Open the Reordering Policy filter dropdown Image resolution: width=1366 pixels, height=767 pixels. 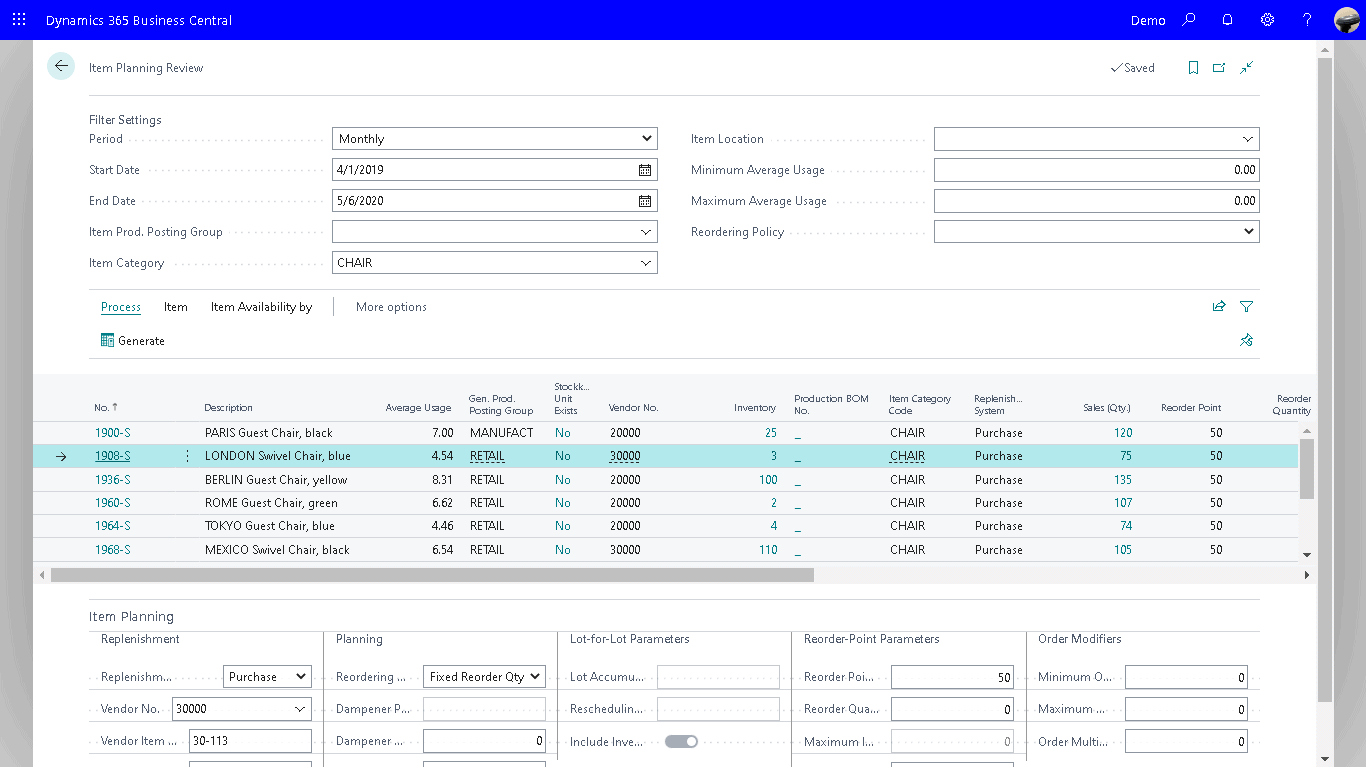point(1097,232)
